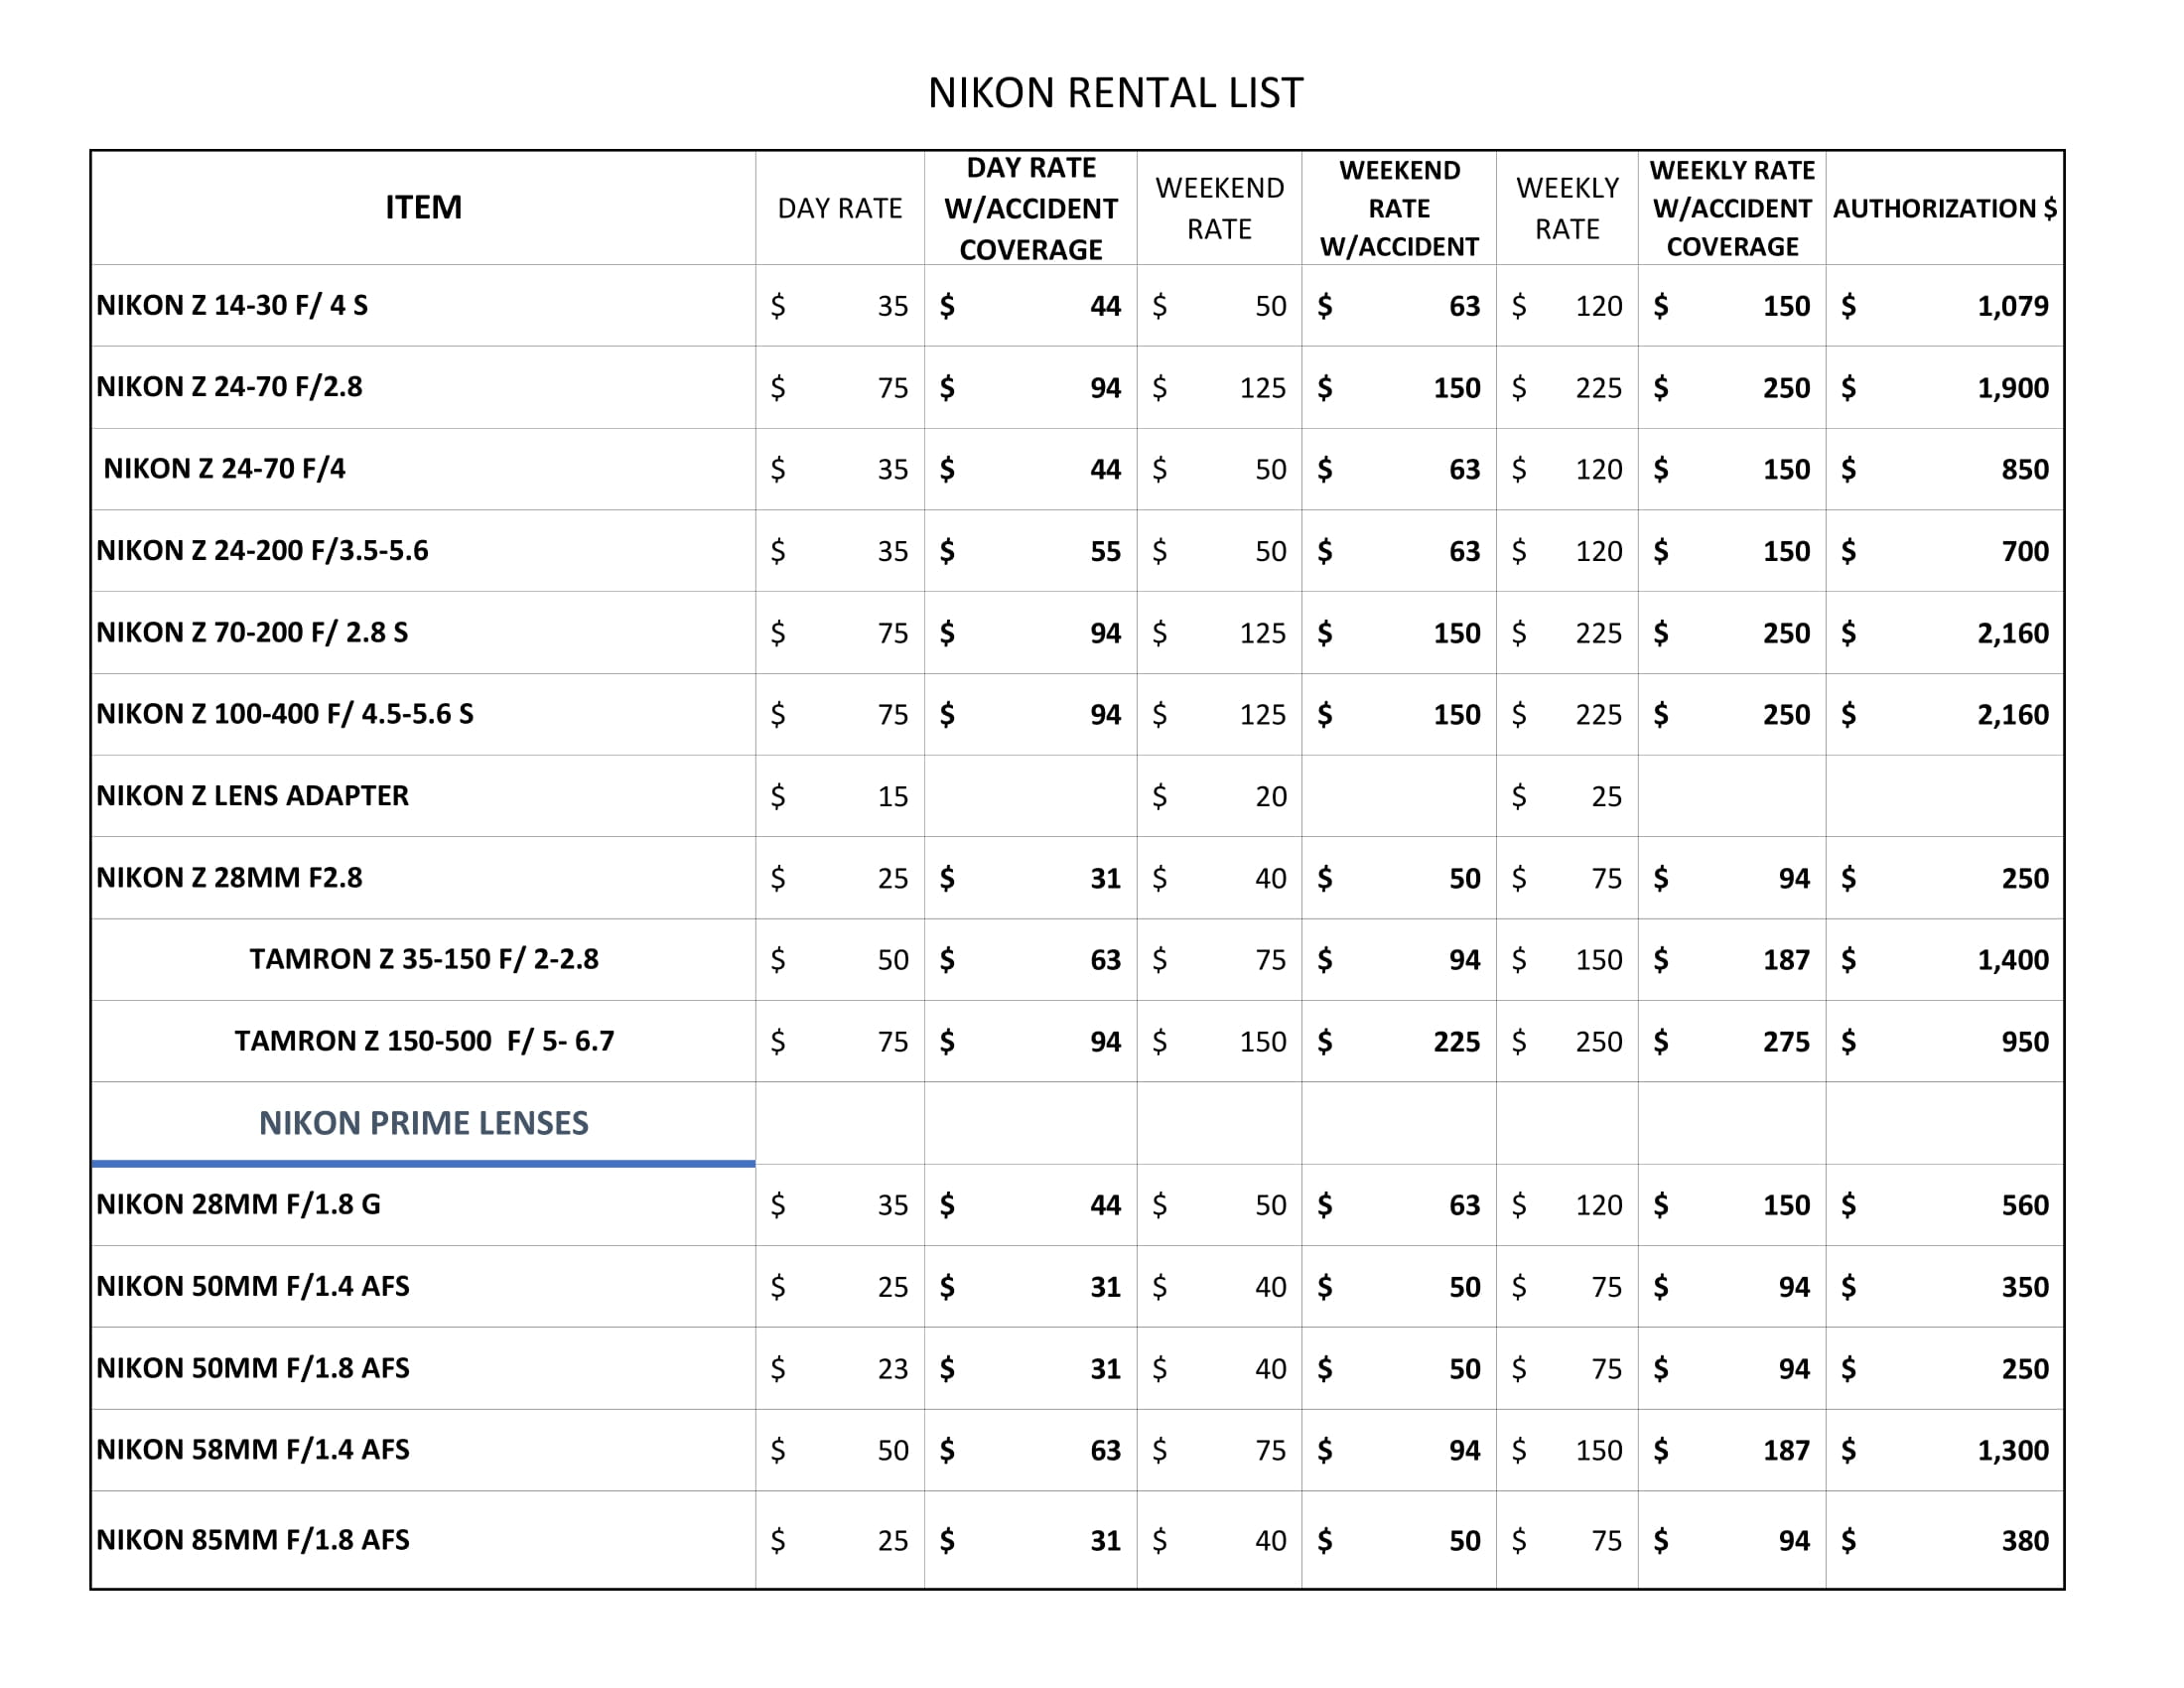Click authorization 2,160 in Z 100-400 row
The image size is (2184, 1688).
click(x=2013, y=715)
